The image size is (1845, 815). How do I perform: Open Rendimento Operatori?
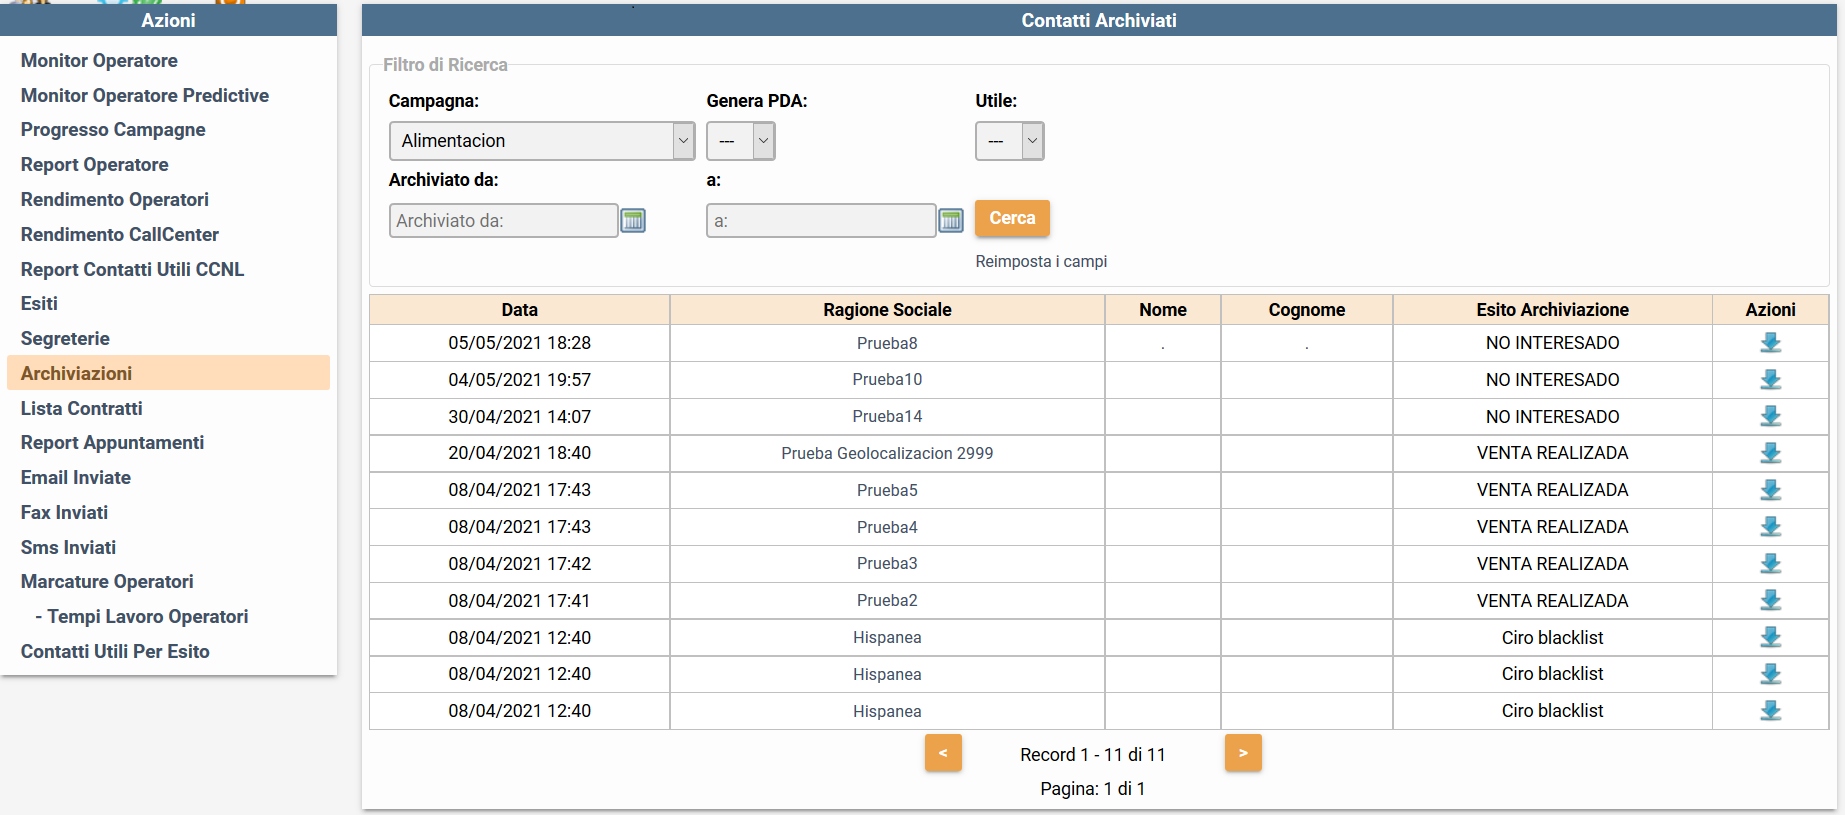pos(115,200)
